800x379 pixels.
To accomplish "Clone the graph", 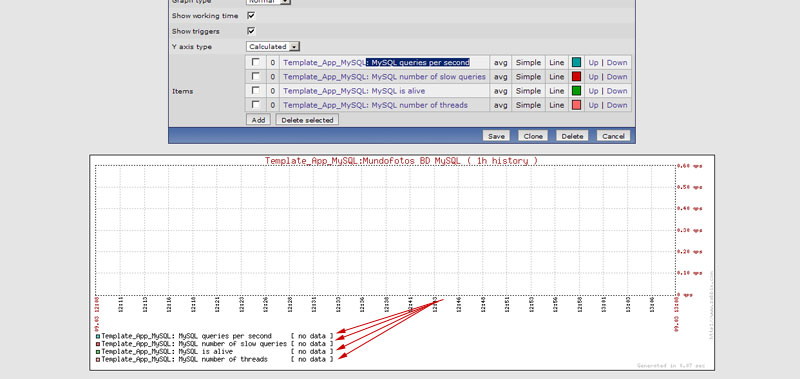I will [533, 136].
